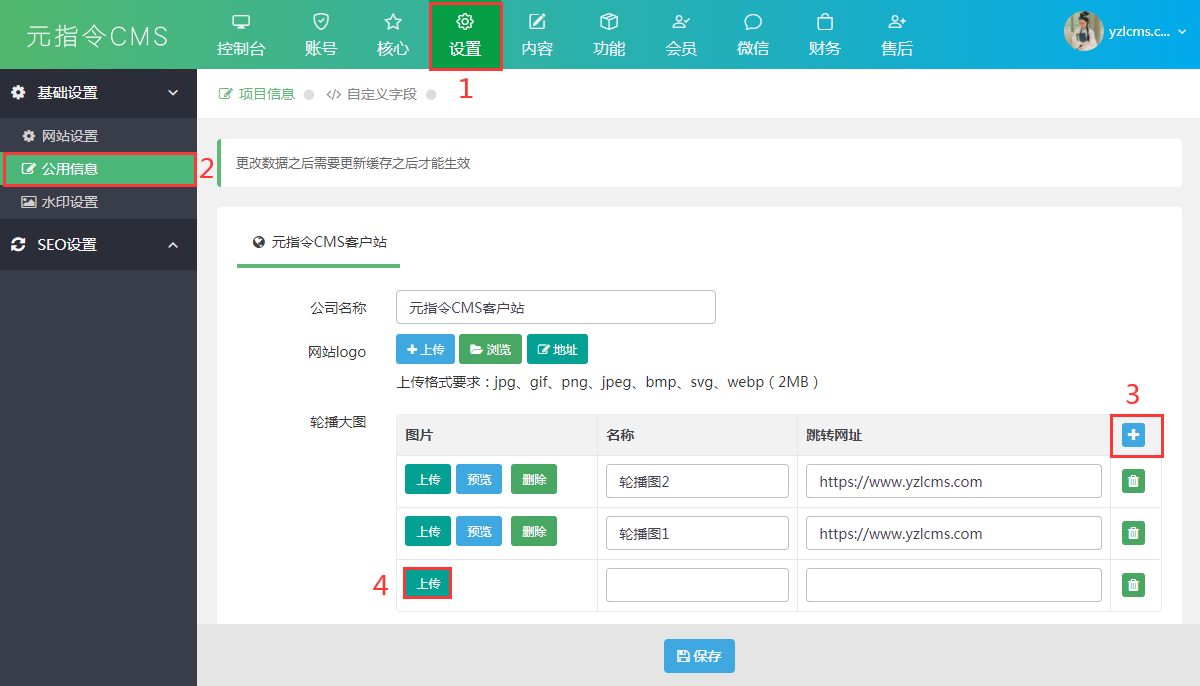The height and width of the screenshot is (686, 1200).
Task: Click the URL field in 轮播图2 row
Action: [954, 481]
